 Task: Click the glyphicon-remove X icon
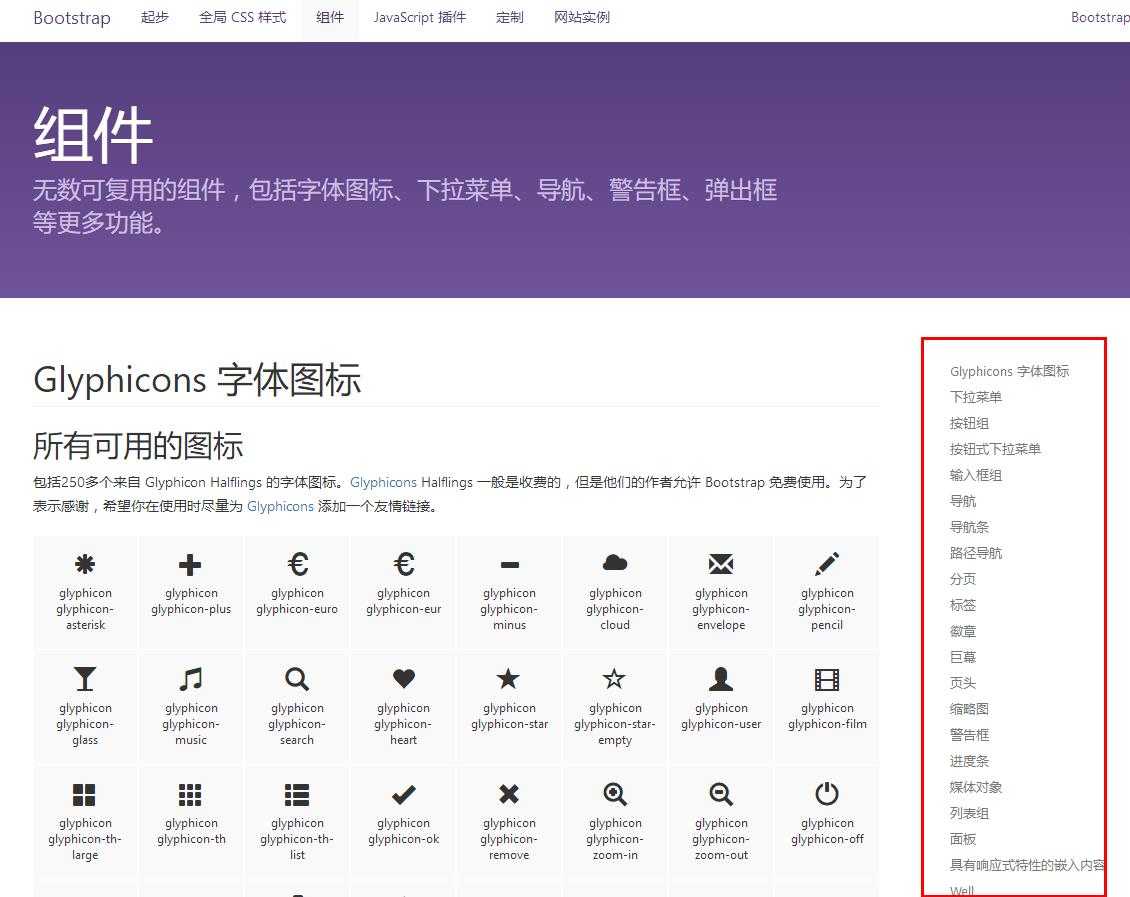point(509,794)
